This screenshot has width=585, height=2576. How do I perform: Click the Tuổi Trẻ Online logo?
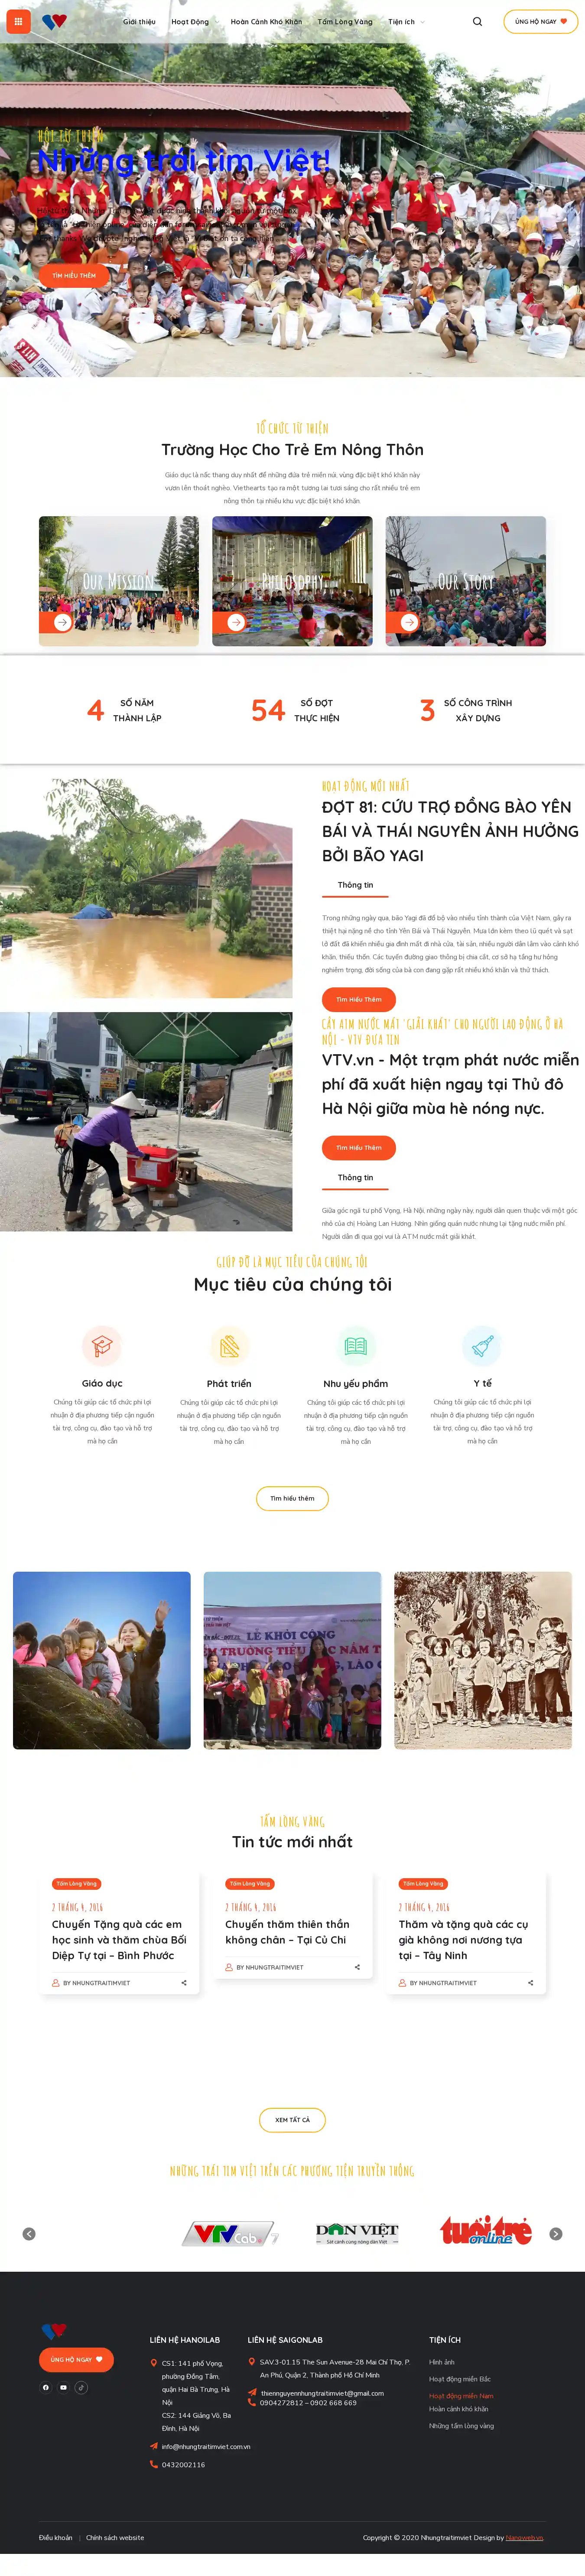[486, 2230]
